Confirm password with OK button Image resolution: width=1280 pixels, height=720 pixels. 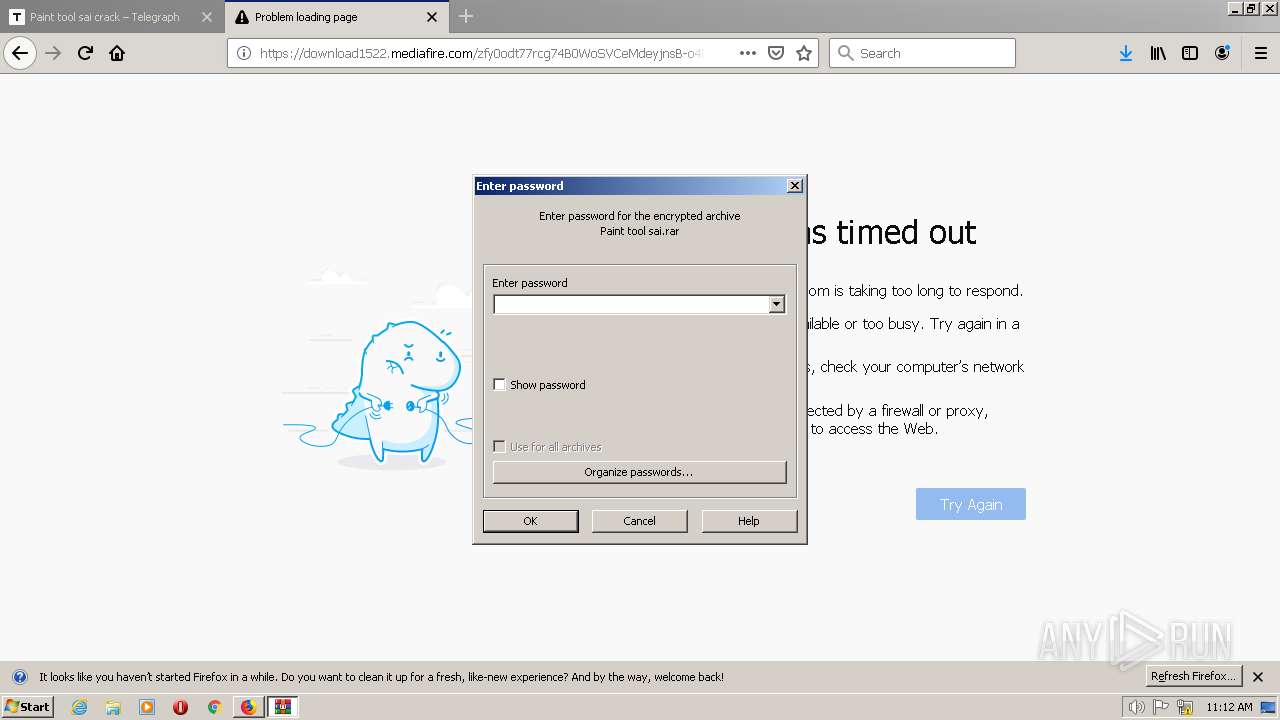[530, 521]
